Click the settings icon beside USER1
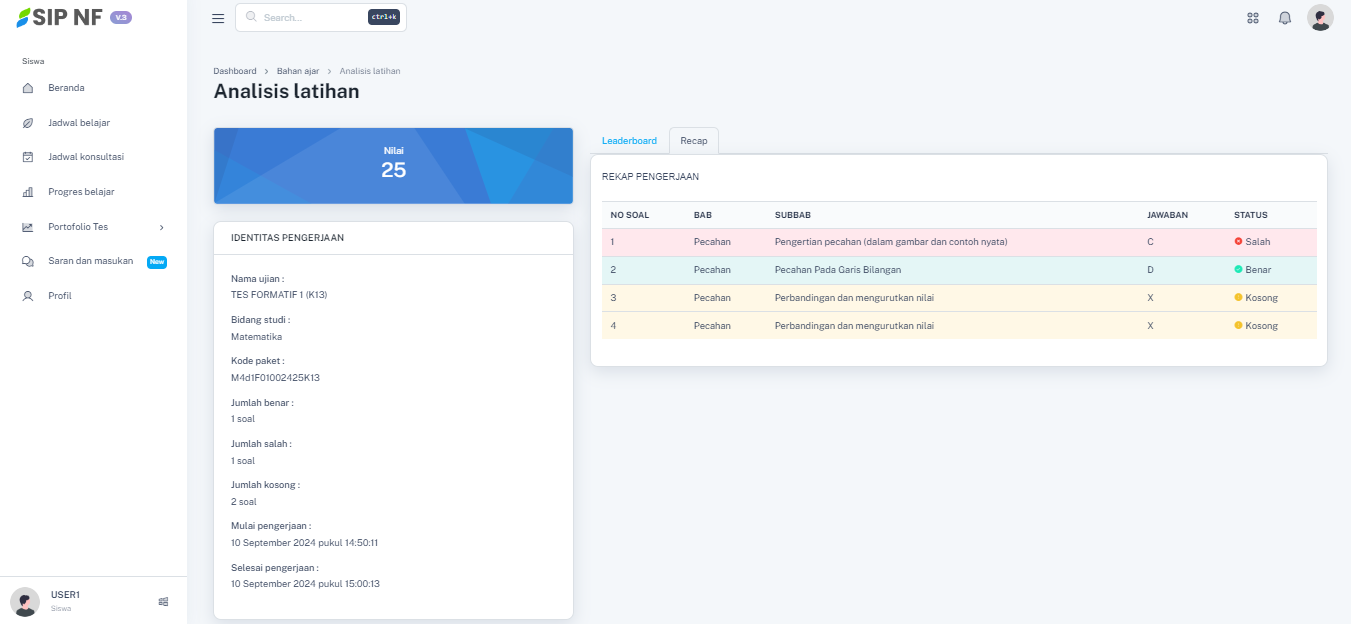This screenshot has width=1351, height=624. [x=163, y=601]
